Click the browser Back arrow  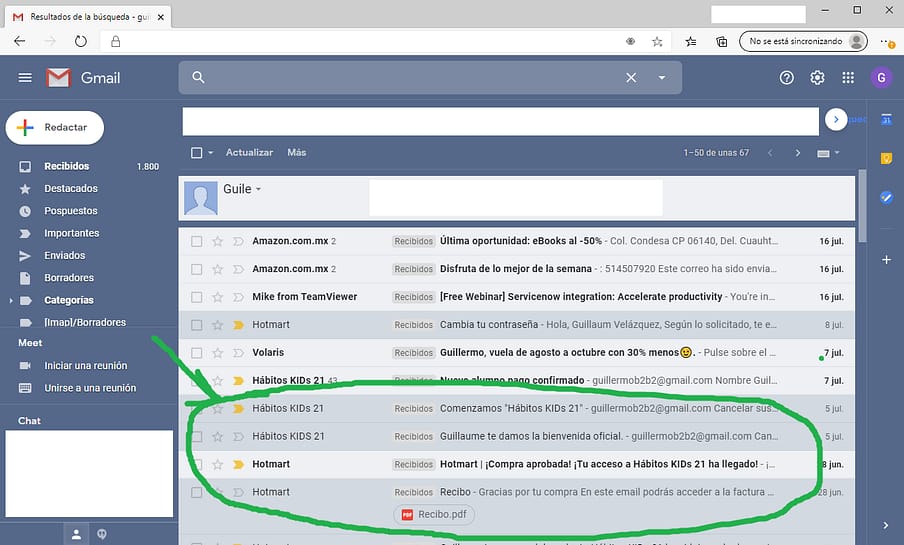(20, 41)
